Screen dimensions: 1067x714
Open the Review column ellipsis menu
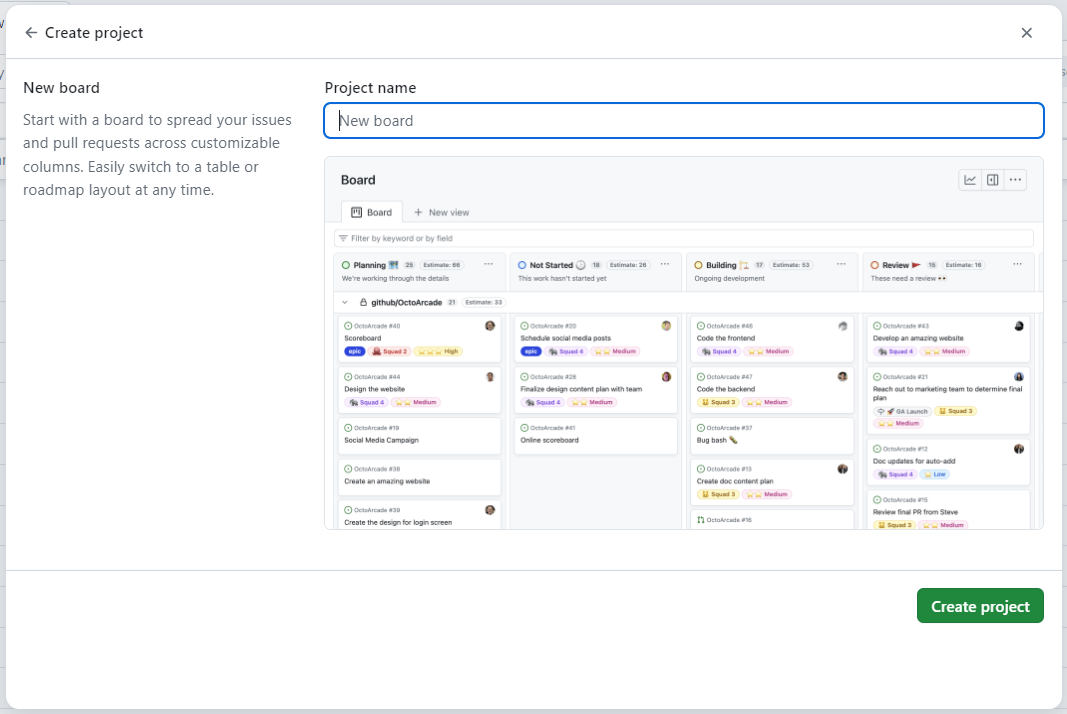(1017, 265)
